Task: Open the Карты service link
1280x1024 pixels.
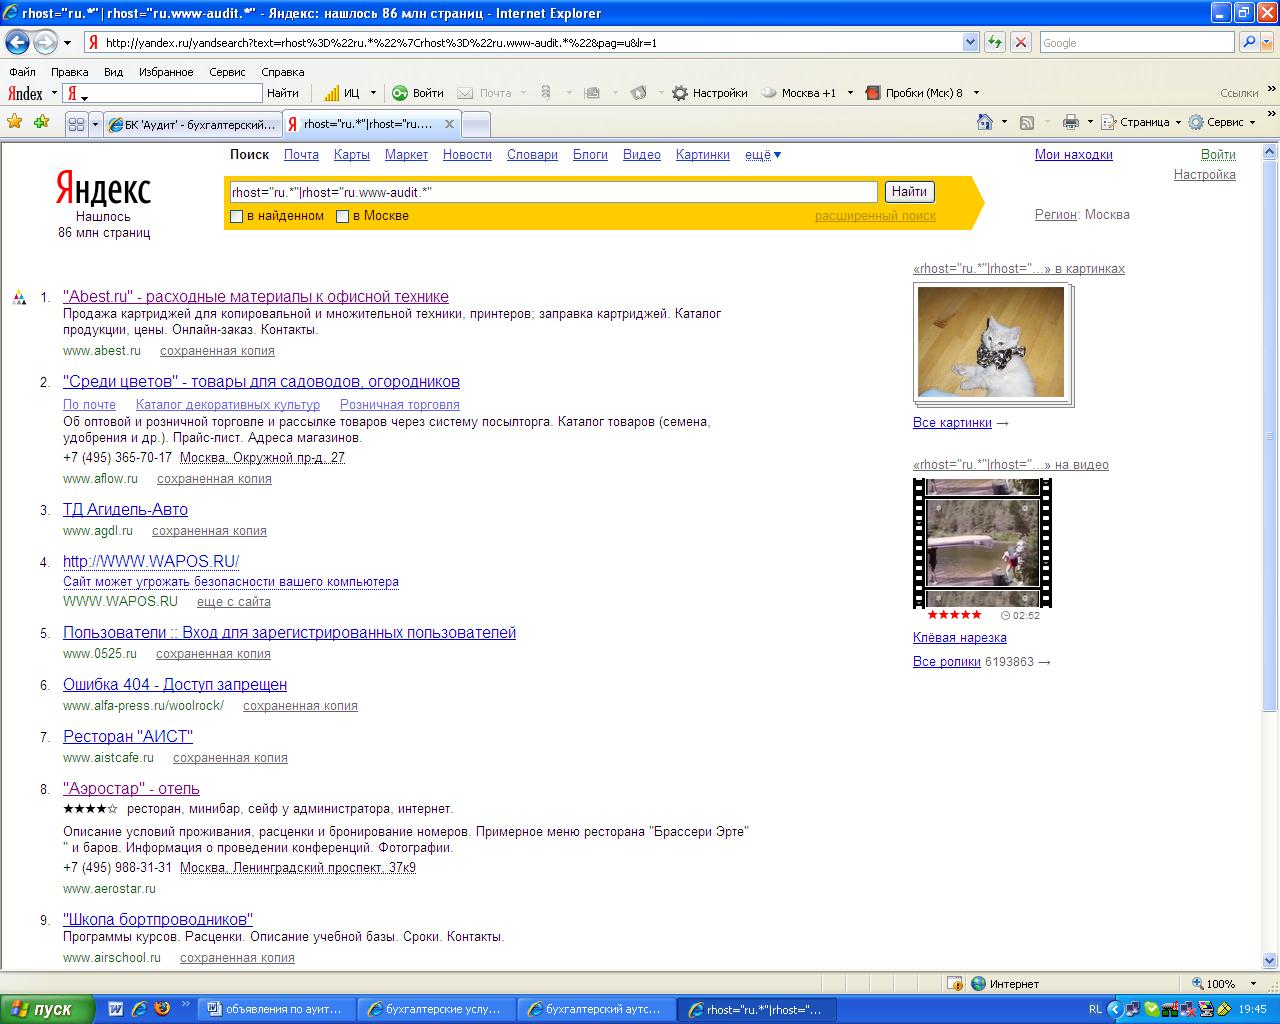Action: click(352, 155)
